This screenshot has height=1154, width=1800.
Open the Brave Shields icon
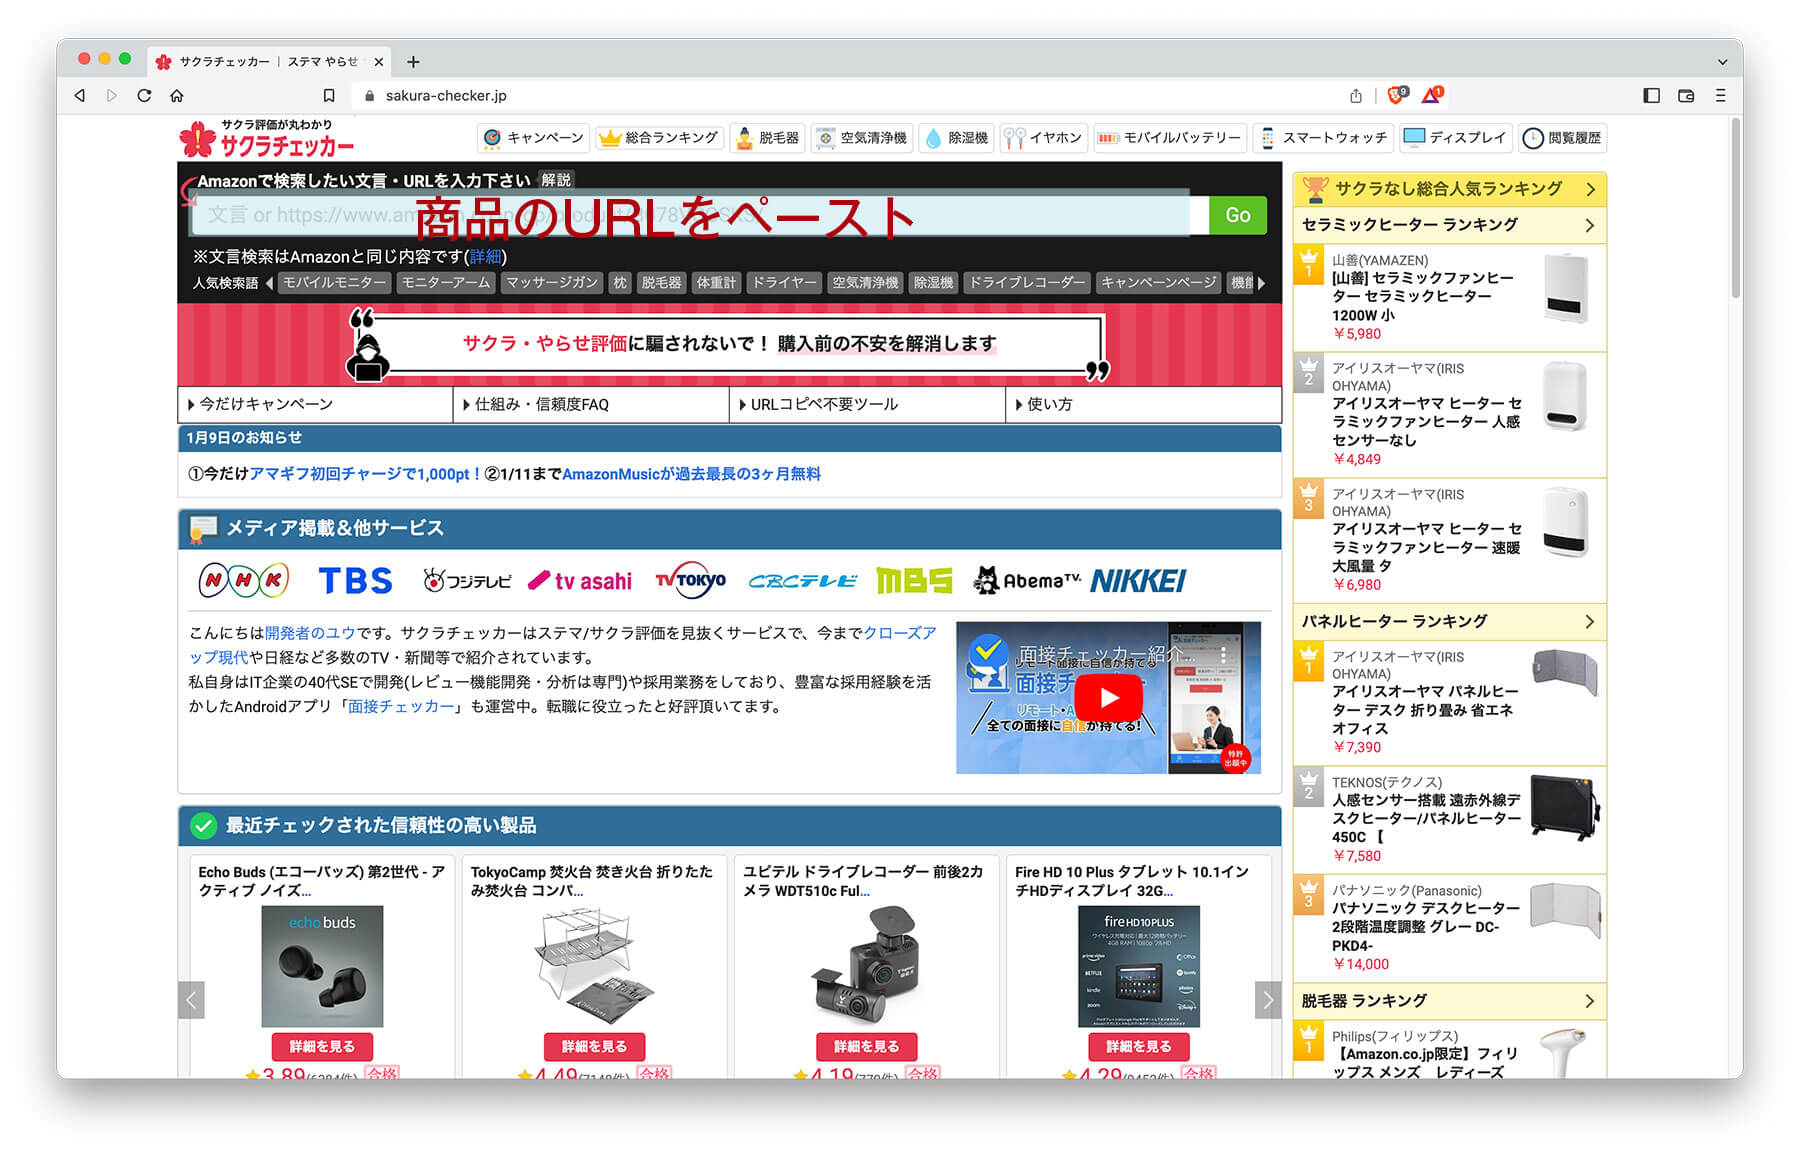click(1398, 95)
